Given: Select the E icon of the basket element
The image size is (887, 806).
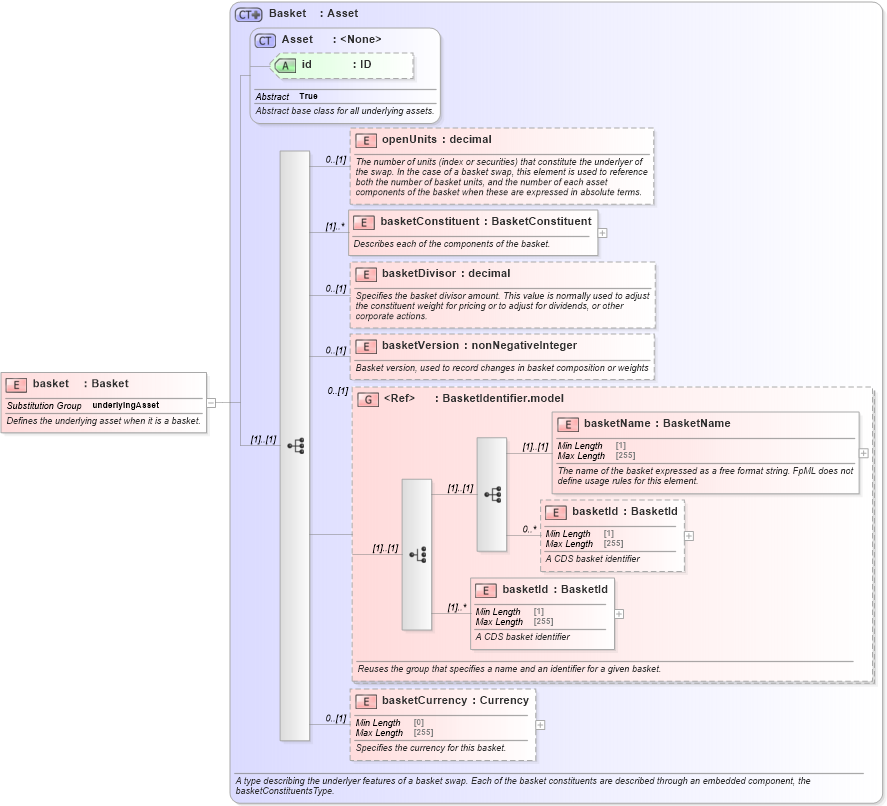Looking at the screenshot, I should [16, 383].
